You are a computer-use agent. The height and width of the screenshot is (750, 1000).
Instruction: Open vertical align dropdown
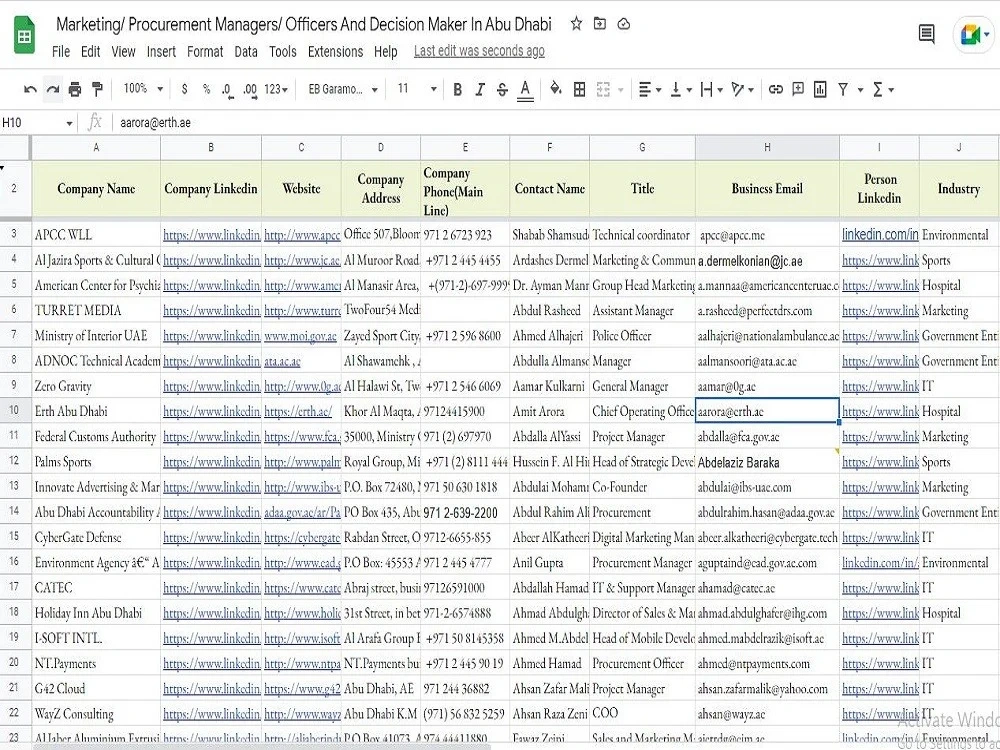coord(681,89)
